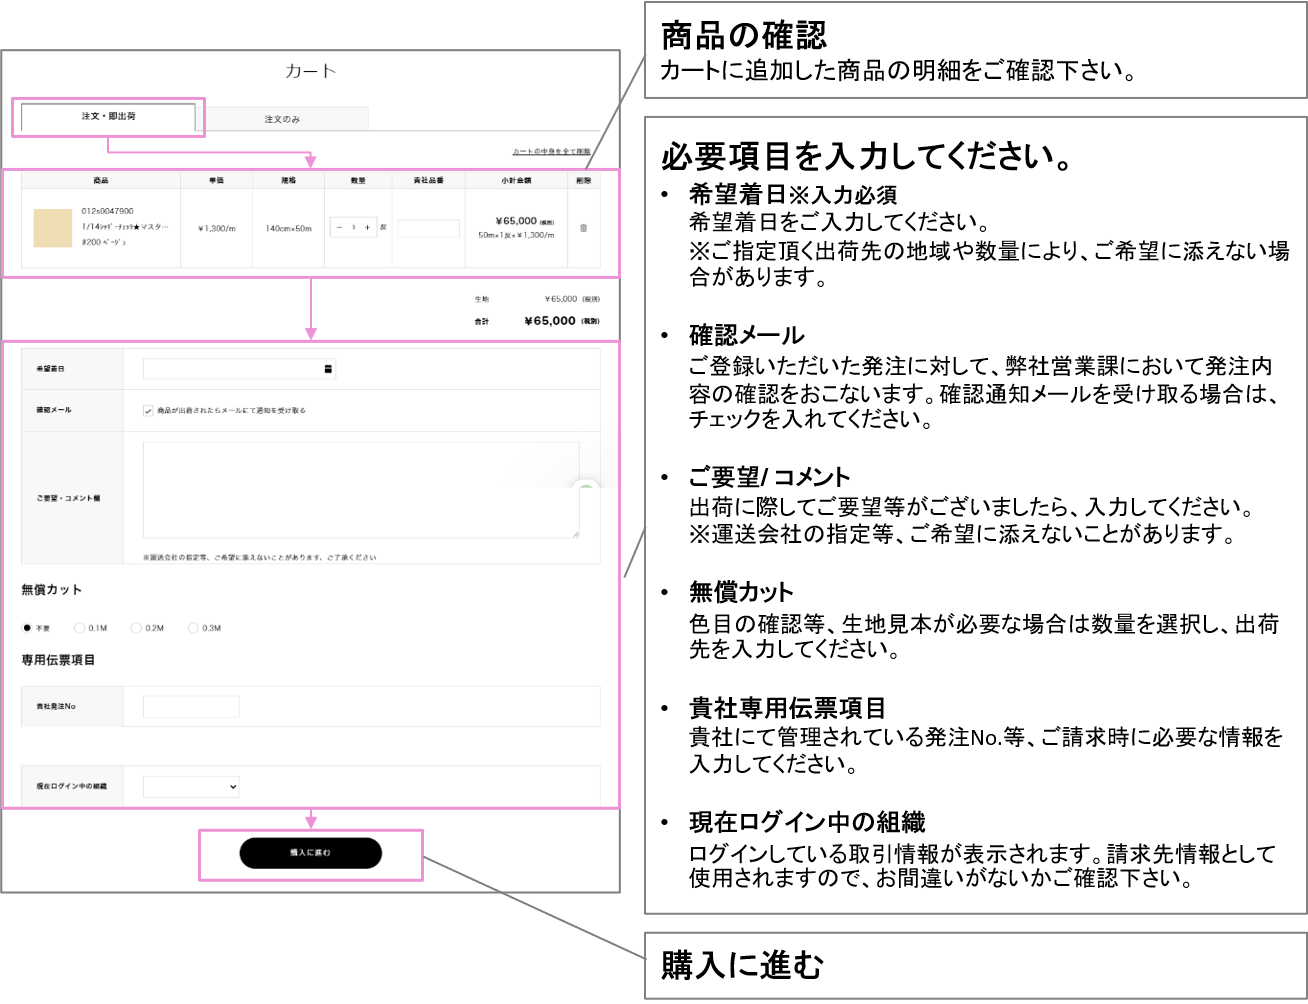
Task: Select the 0.3M free cut option
Action: pos(193,628)
